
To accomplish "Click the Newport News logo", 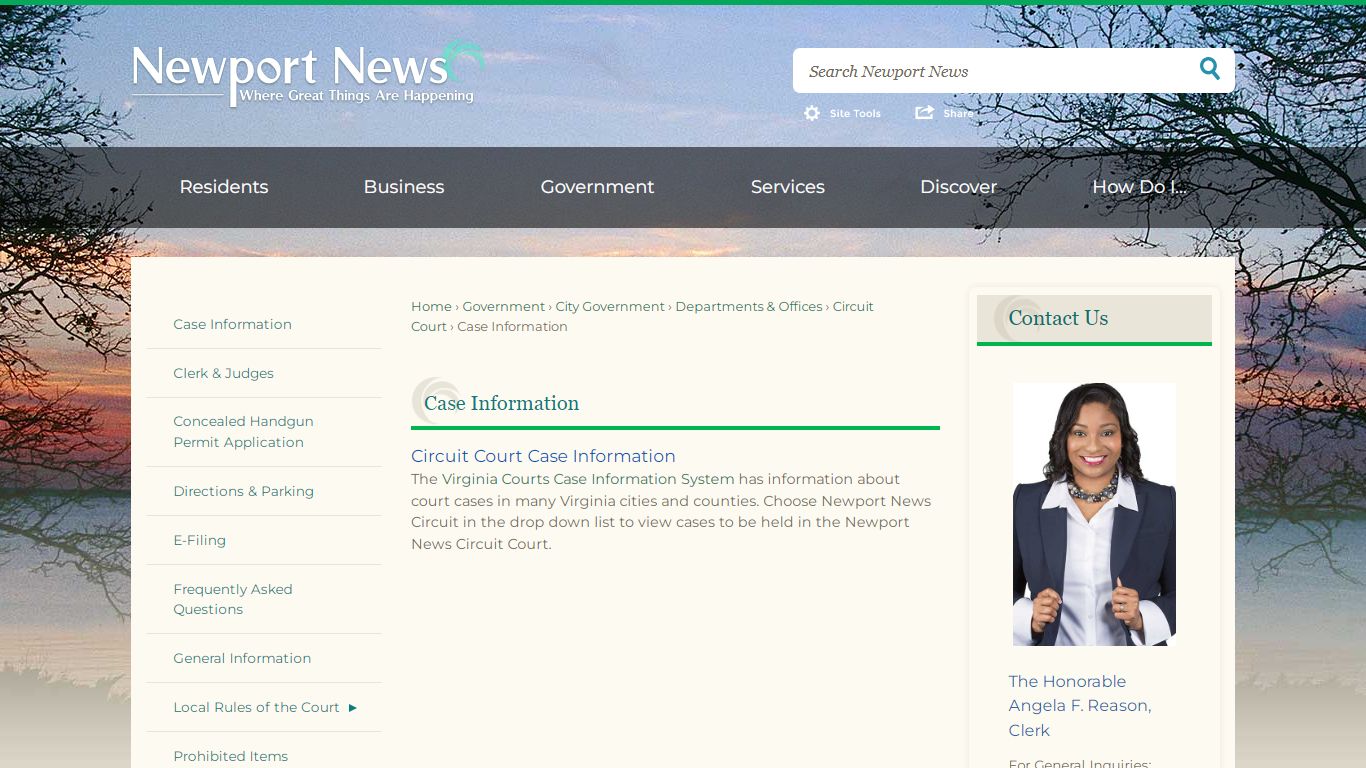I will pyautogui.click(x=308, y=73).
